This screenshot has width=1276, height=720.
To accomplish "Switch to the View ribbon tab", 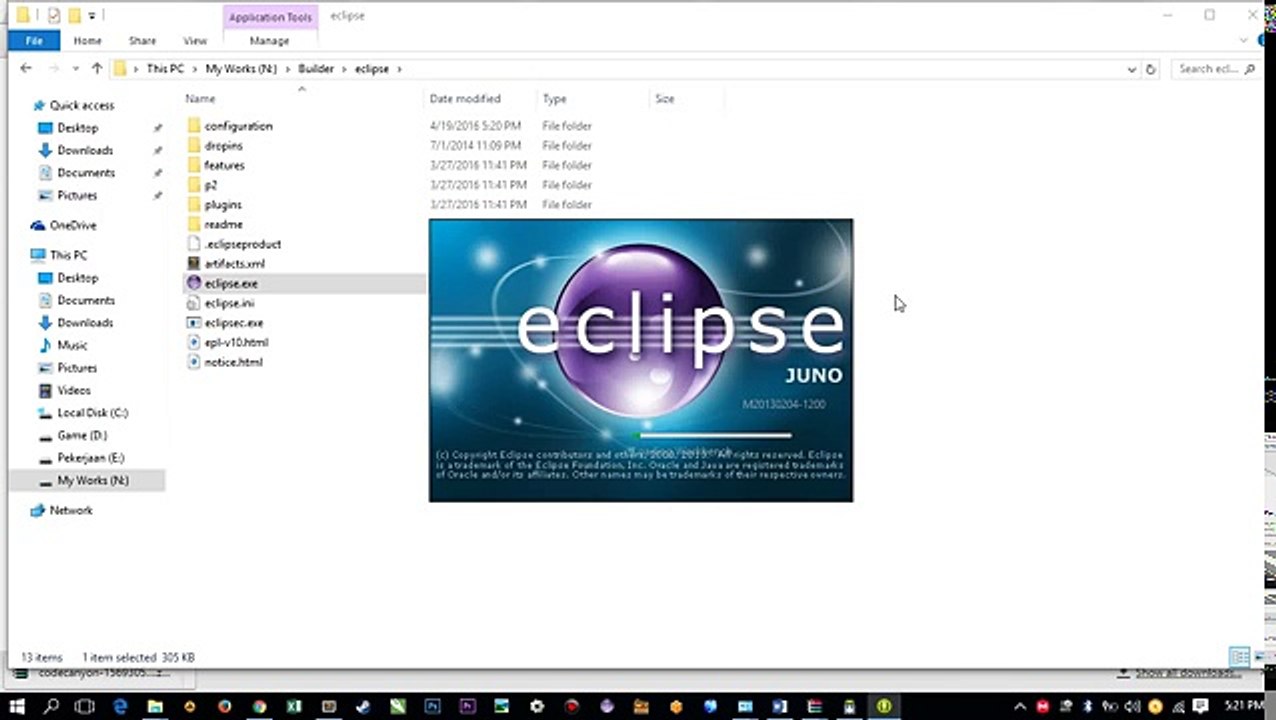I will (195, 41).
